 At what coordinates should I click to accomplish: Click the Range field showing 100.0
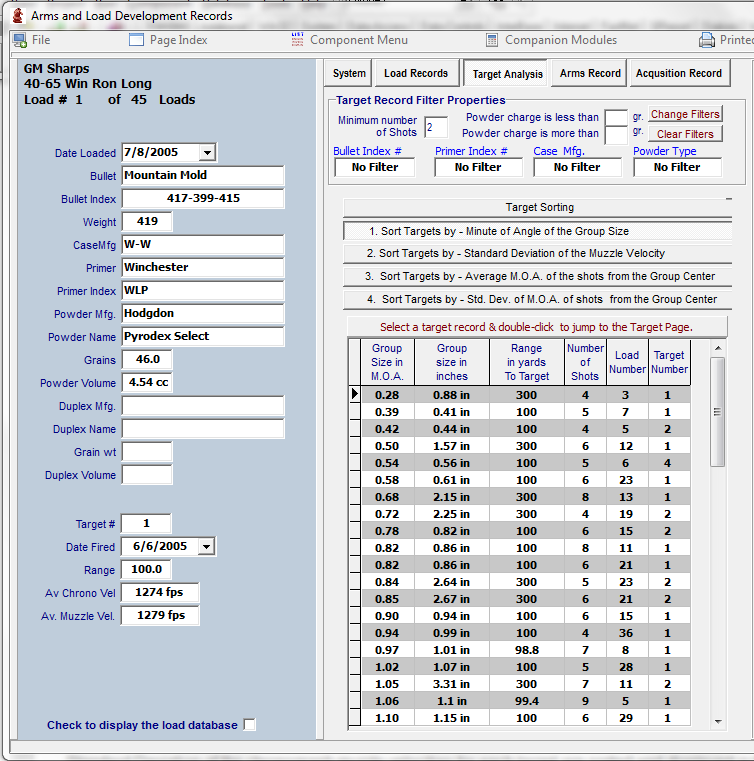pyautogui.click(x=146, y=569)
